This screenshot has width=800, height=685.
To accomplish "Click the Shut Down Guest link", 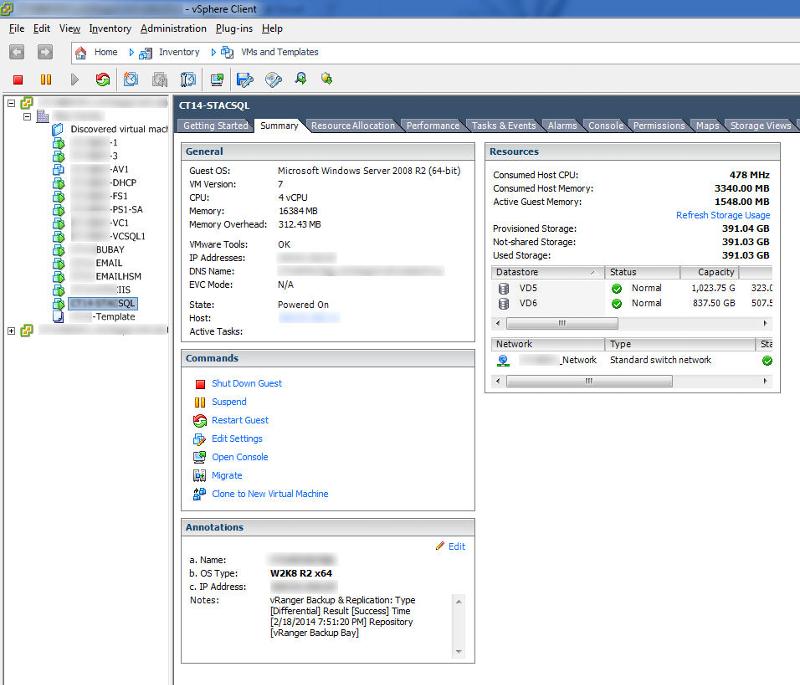I will click(x=246, y=384).
